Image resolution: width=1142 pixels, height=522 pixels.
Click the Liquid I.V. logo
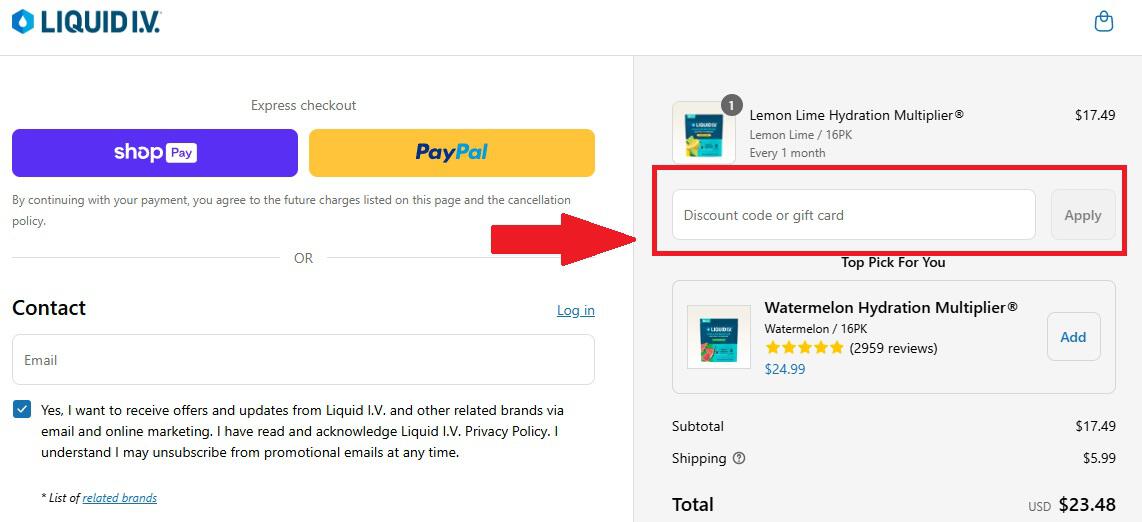[86, 22]
